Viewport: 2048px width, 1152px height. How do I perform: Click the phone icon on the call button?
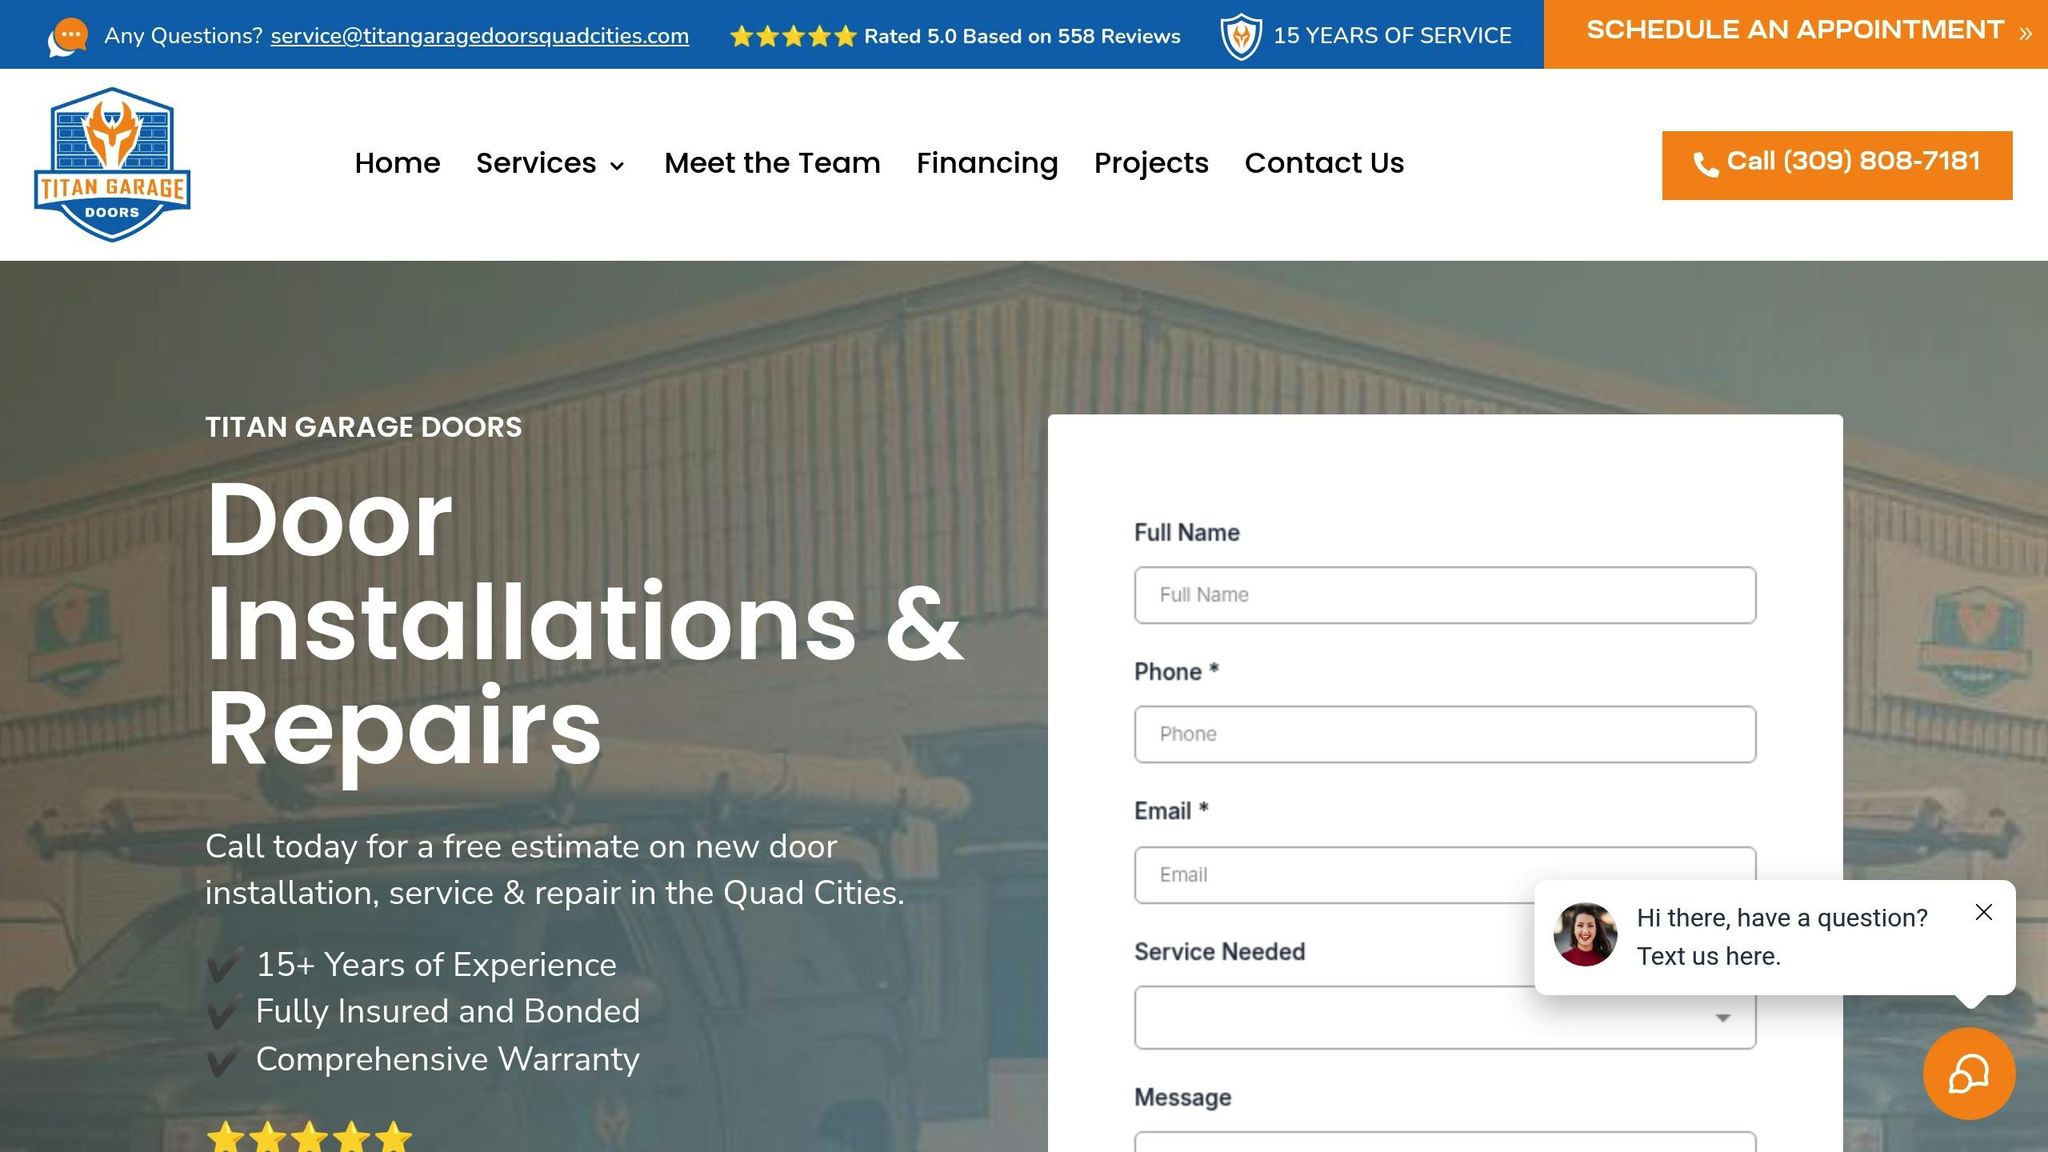(1705, 165)
